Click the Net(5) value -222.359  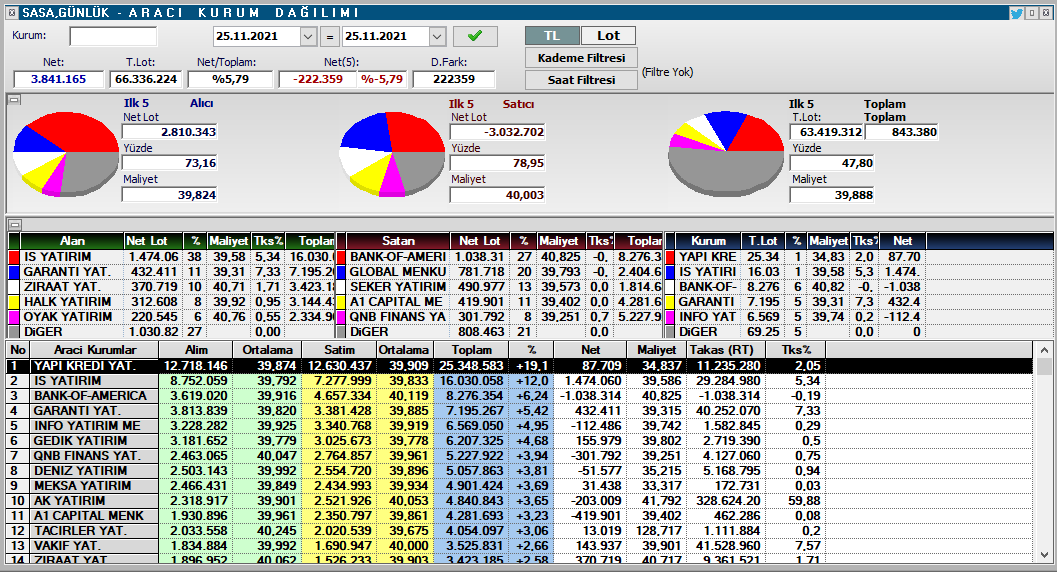coord(318,79)
